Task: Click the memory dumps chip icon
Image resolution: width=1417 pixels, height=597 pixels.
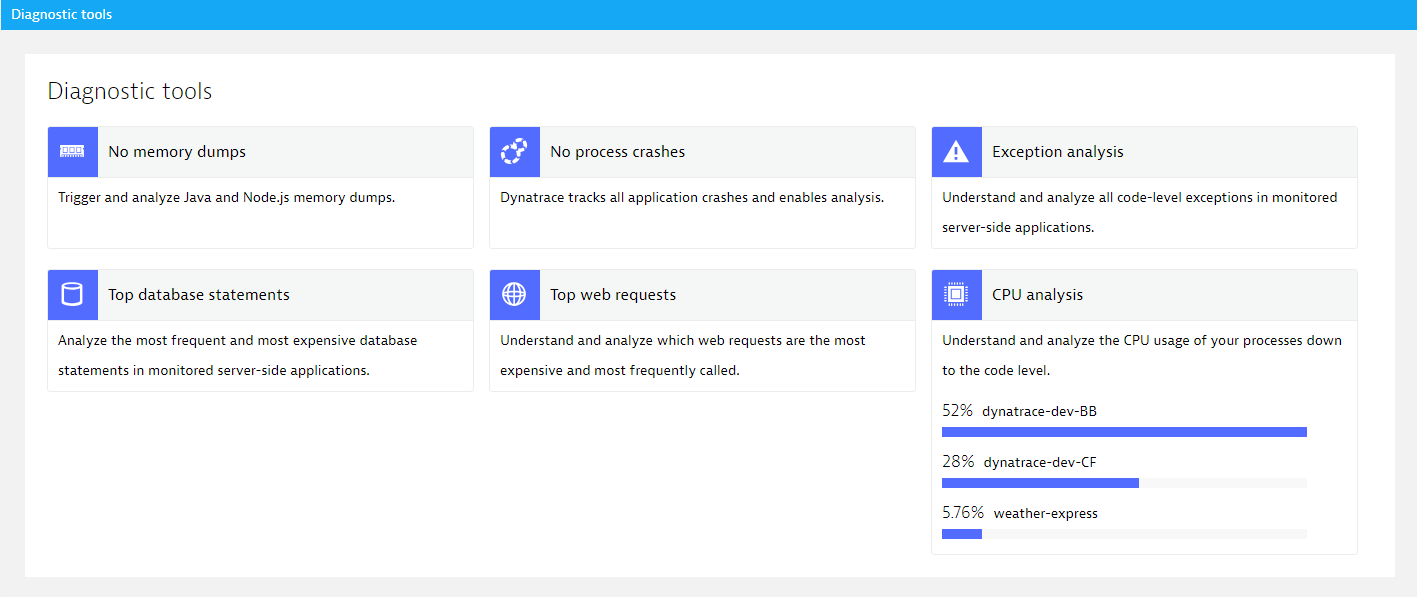Action: click(72, 152)
